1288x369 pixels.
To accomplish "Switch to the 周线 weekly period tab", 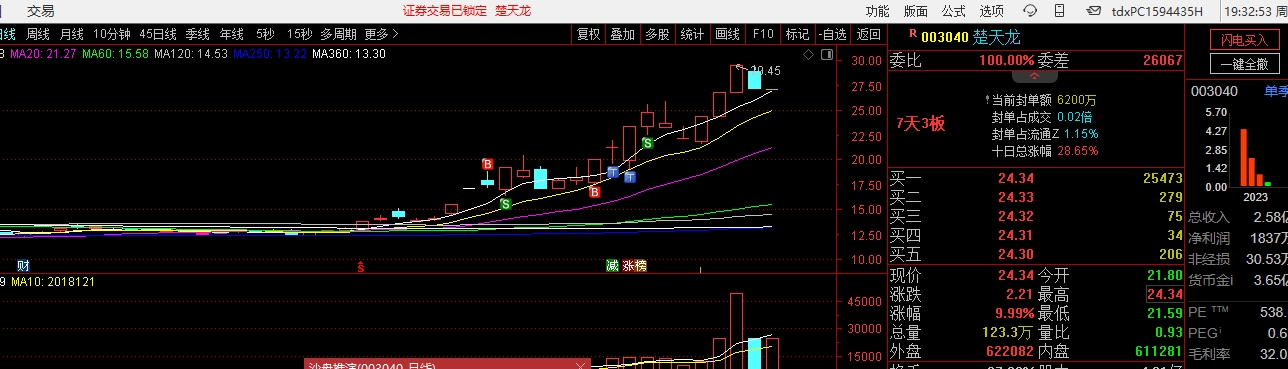I will pyautogui.click(x=39, y=33).
